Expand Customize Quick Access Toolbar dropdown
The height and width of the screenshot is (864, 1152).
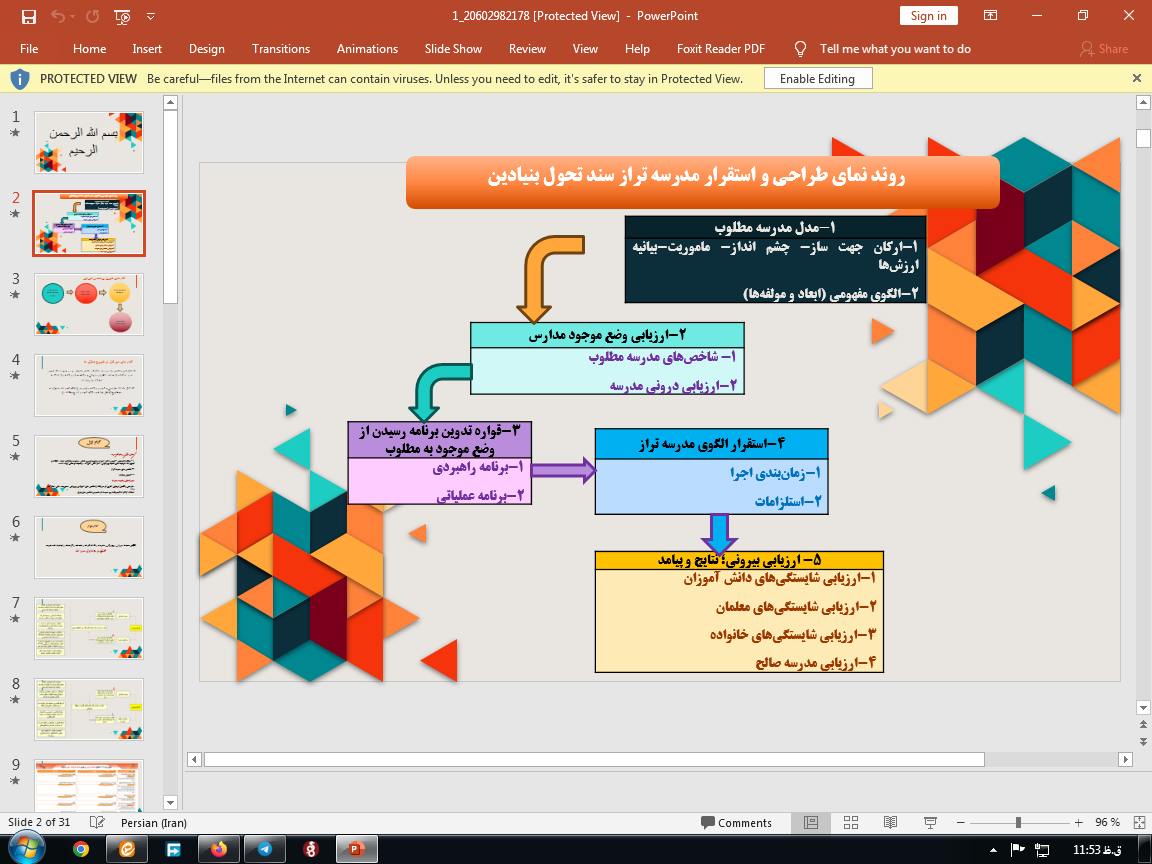[x=151, y=16]
